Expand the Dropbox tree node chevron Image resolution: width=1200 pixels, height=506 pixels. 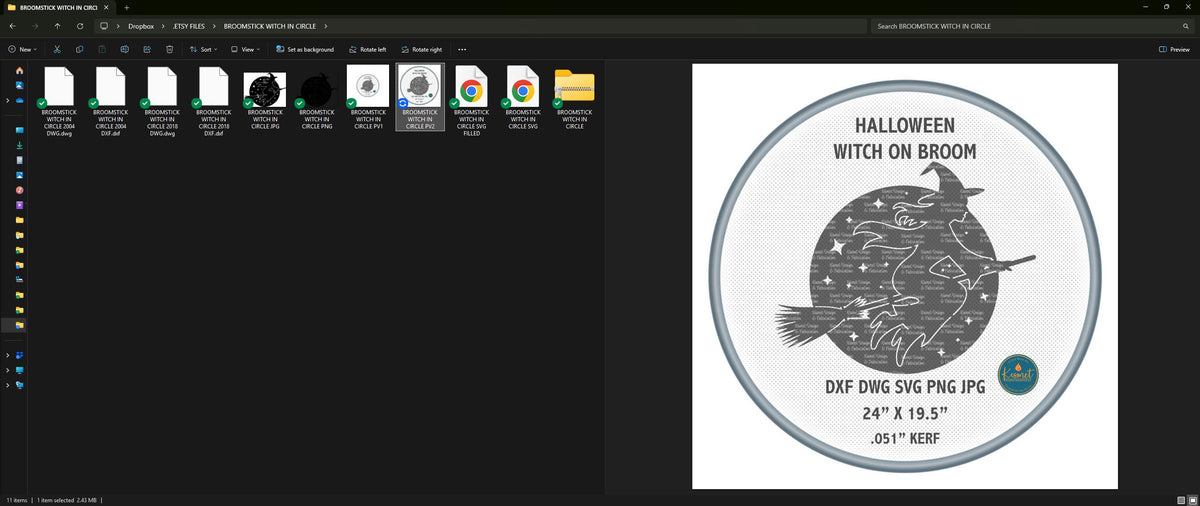7,355
